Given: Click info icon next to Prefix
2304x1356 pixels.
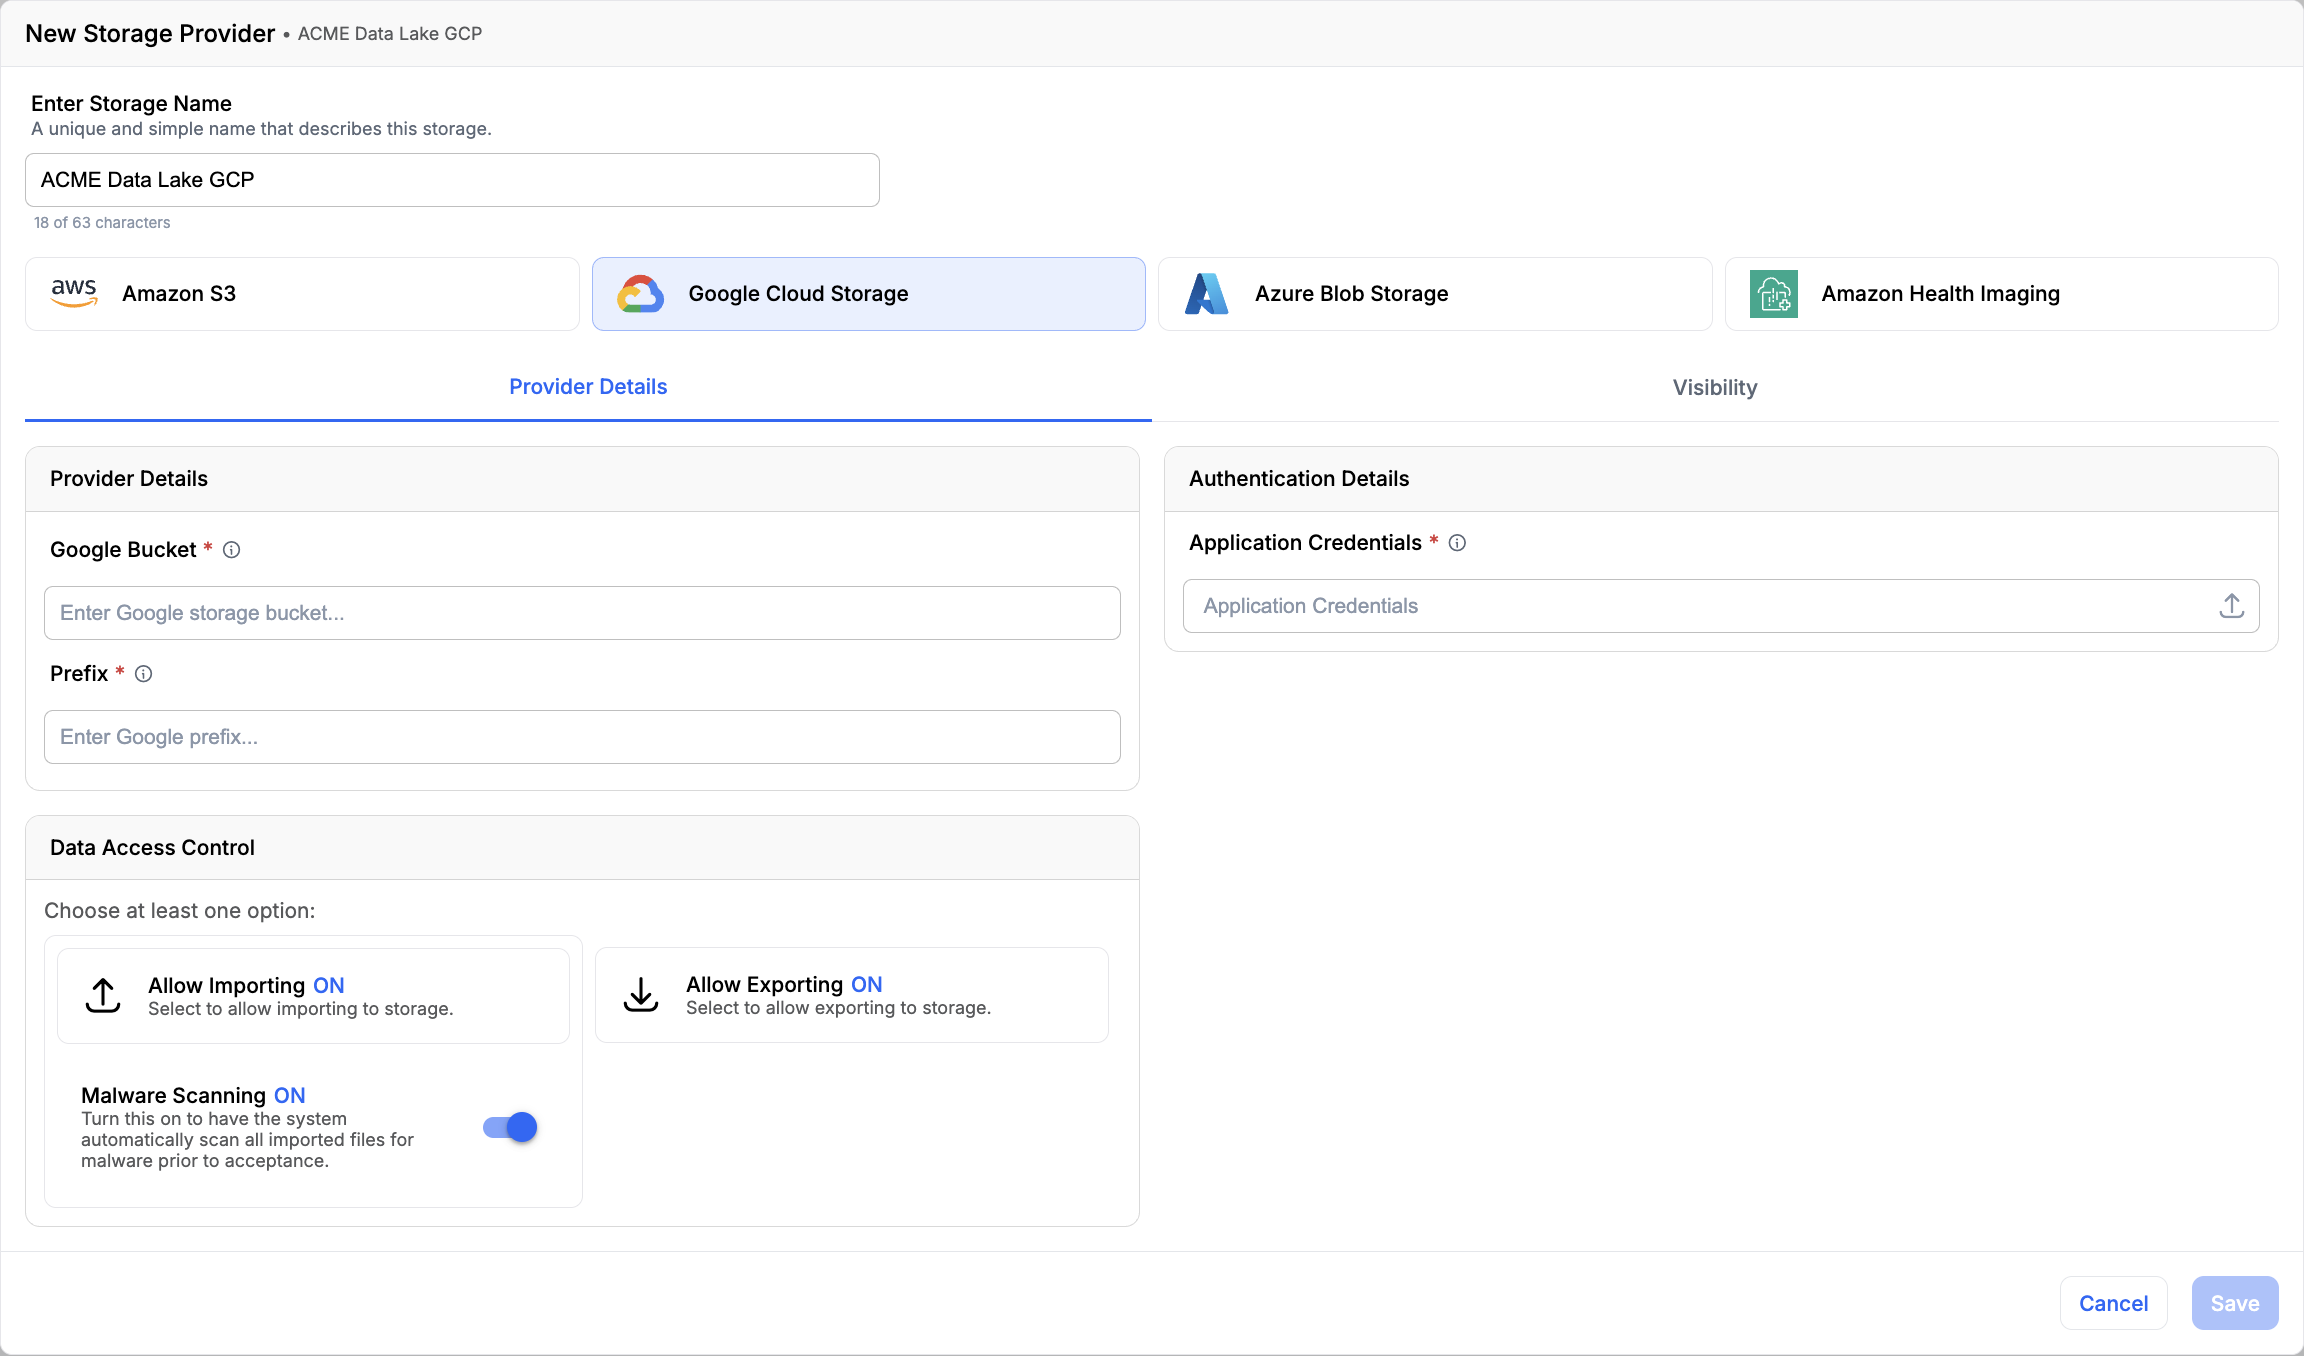Looking at the screenshot, I should (x=143, y=674).
